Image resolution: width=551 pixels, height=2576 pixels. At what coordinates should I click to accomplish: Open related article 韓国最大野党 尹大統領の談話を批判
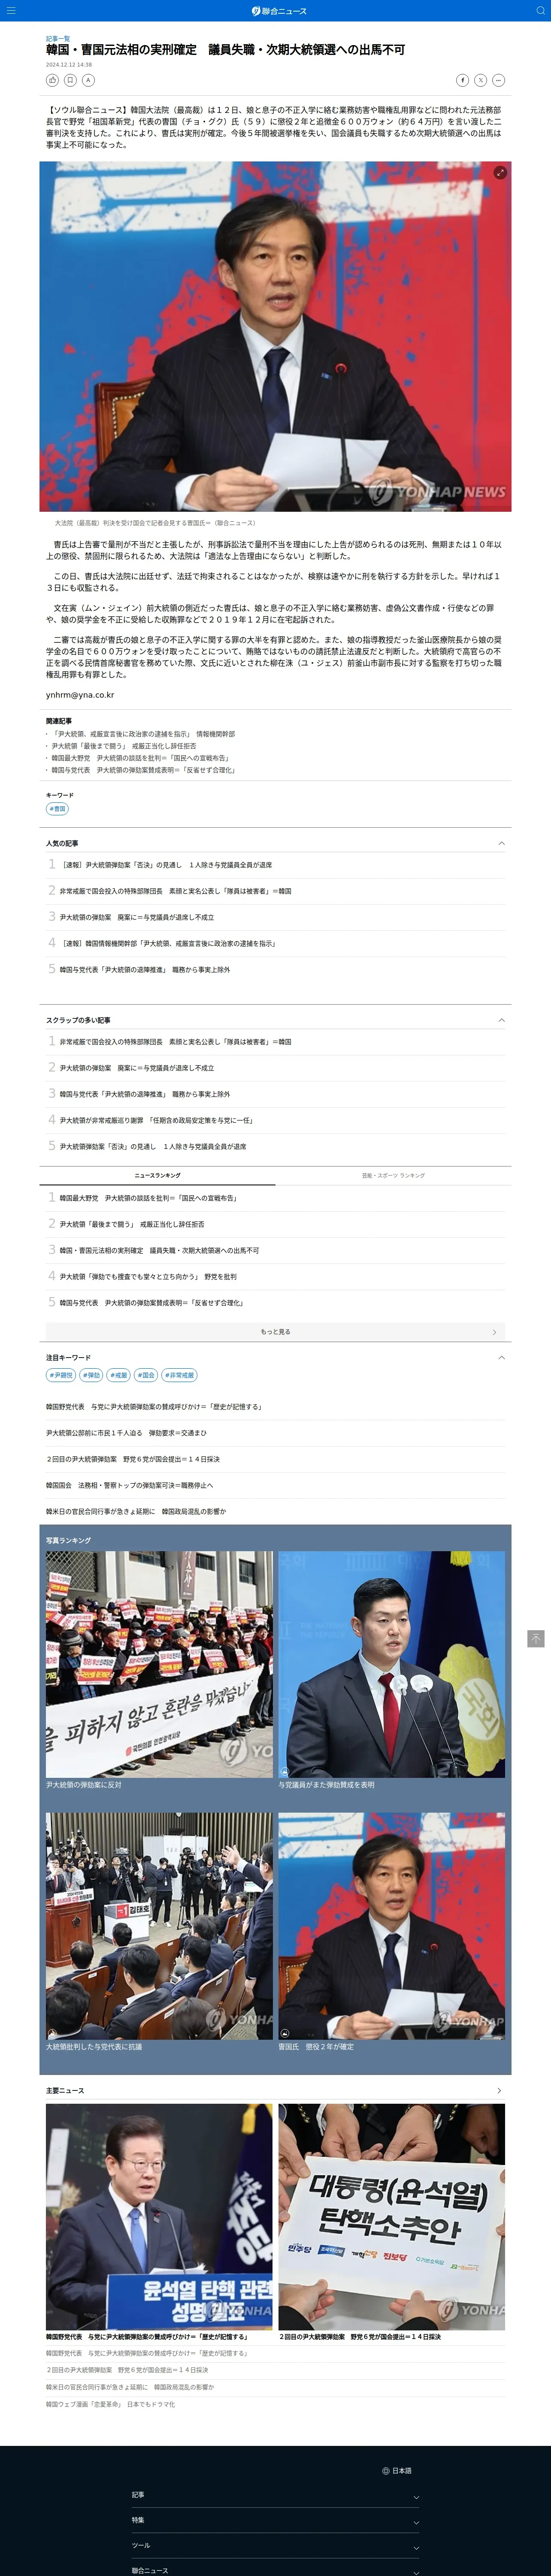pos(140,758)
